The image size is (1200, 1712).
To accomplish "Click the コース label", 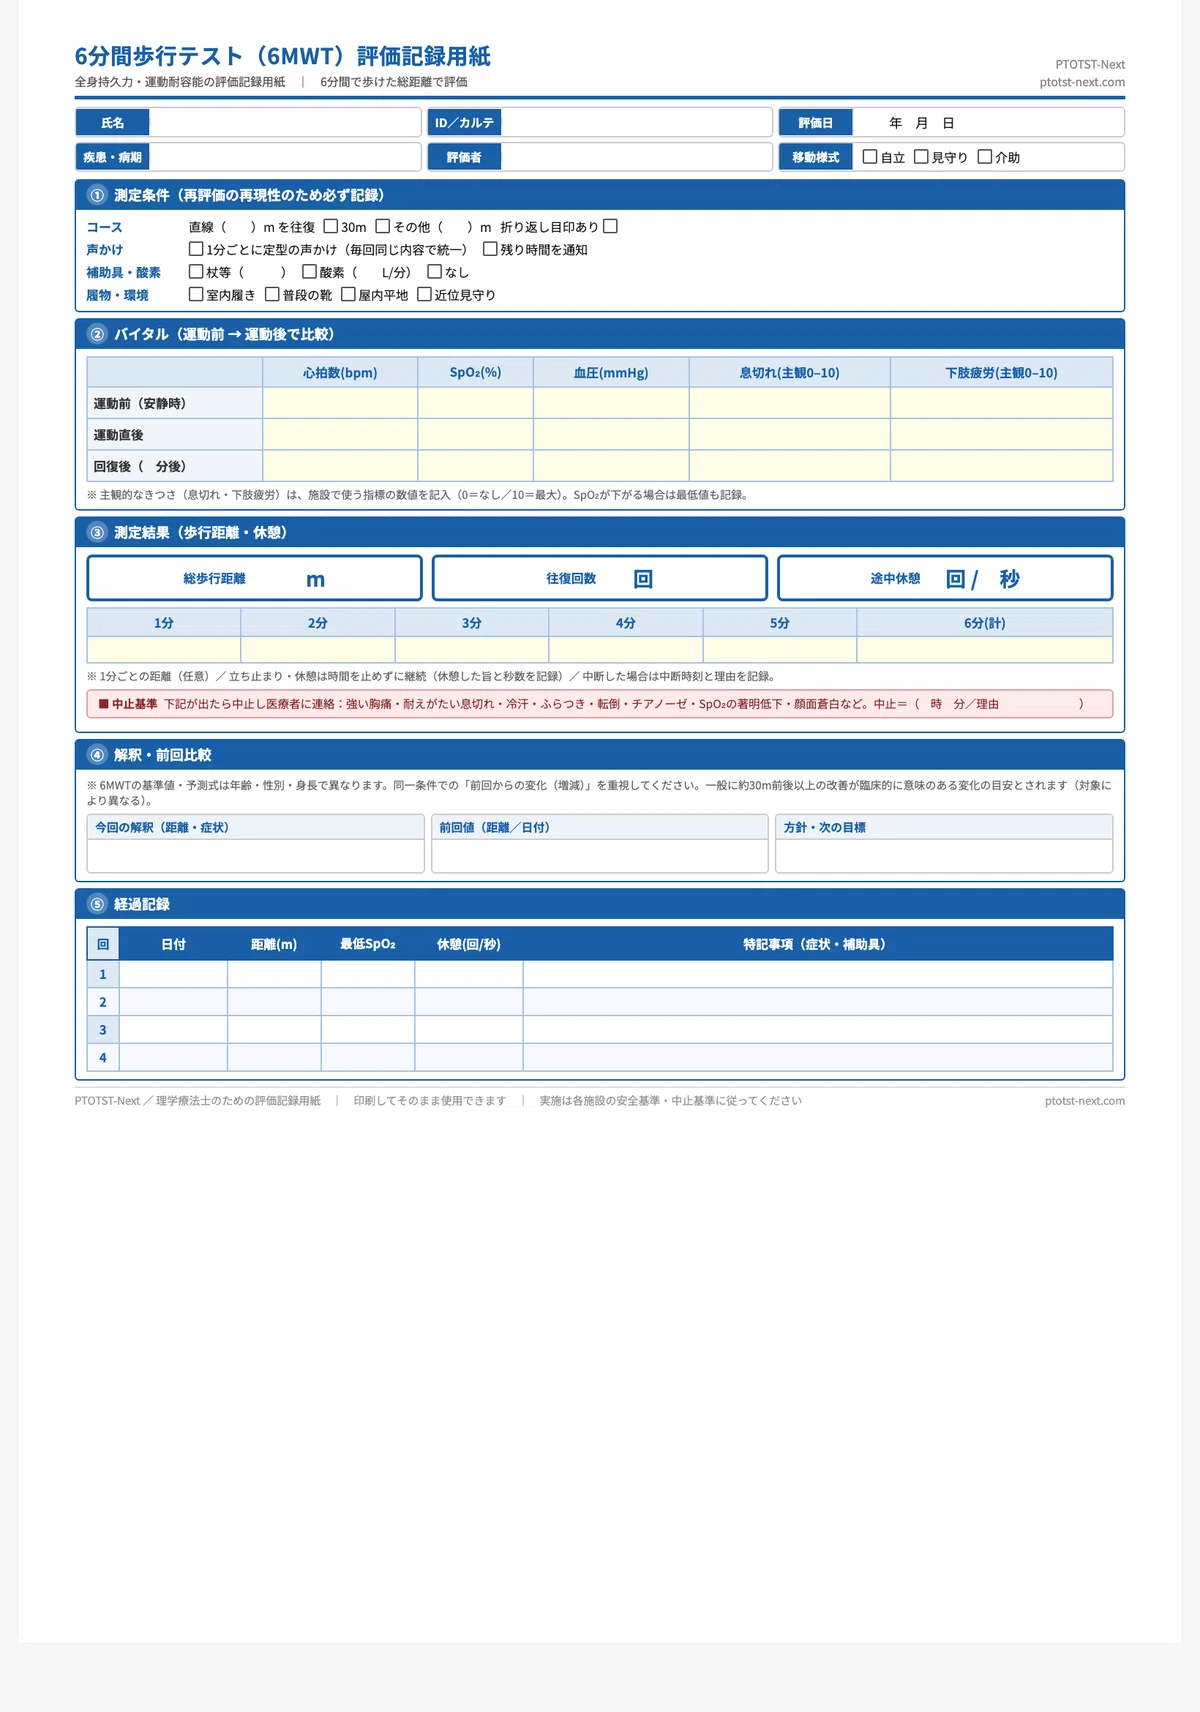I will tap(104, 227).
